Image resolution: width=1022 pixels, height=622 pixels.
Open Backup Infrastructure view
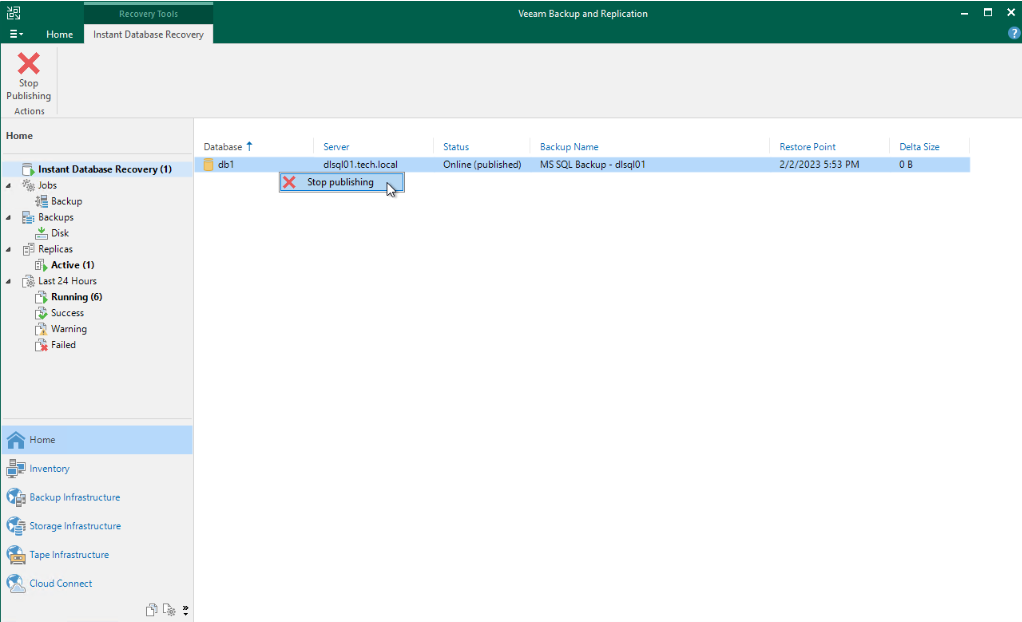click(x=74, y=497)
